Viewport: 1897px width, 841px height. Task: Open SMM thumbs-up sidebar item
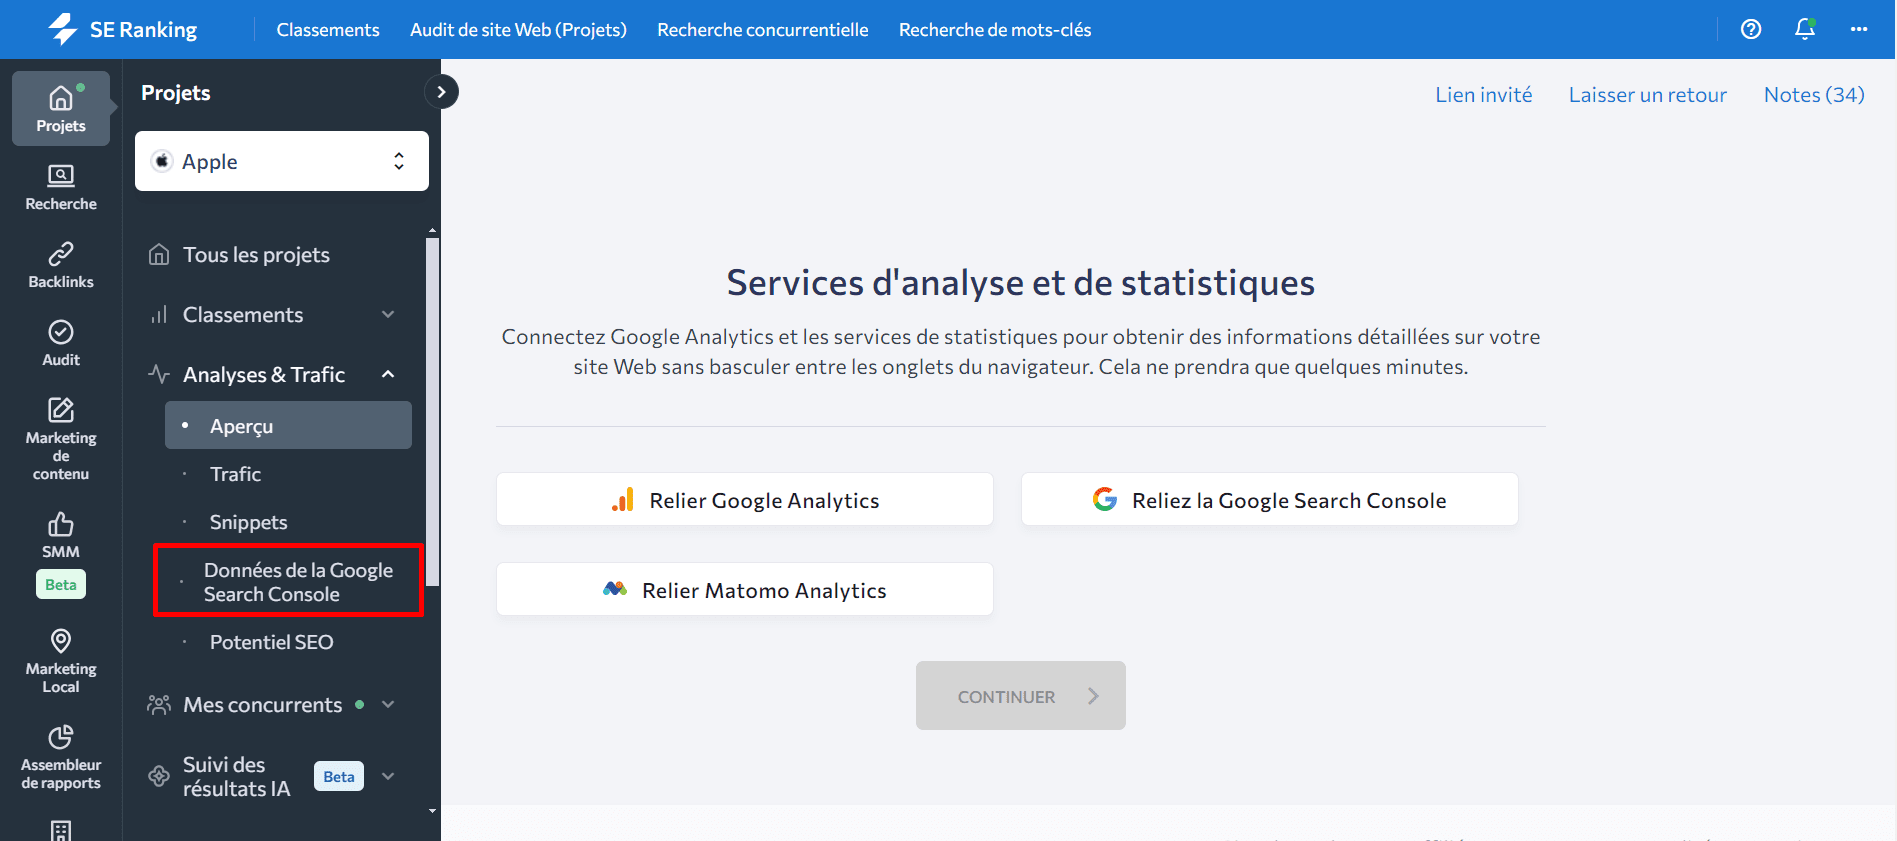[x=61, y=536]
